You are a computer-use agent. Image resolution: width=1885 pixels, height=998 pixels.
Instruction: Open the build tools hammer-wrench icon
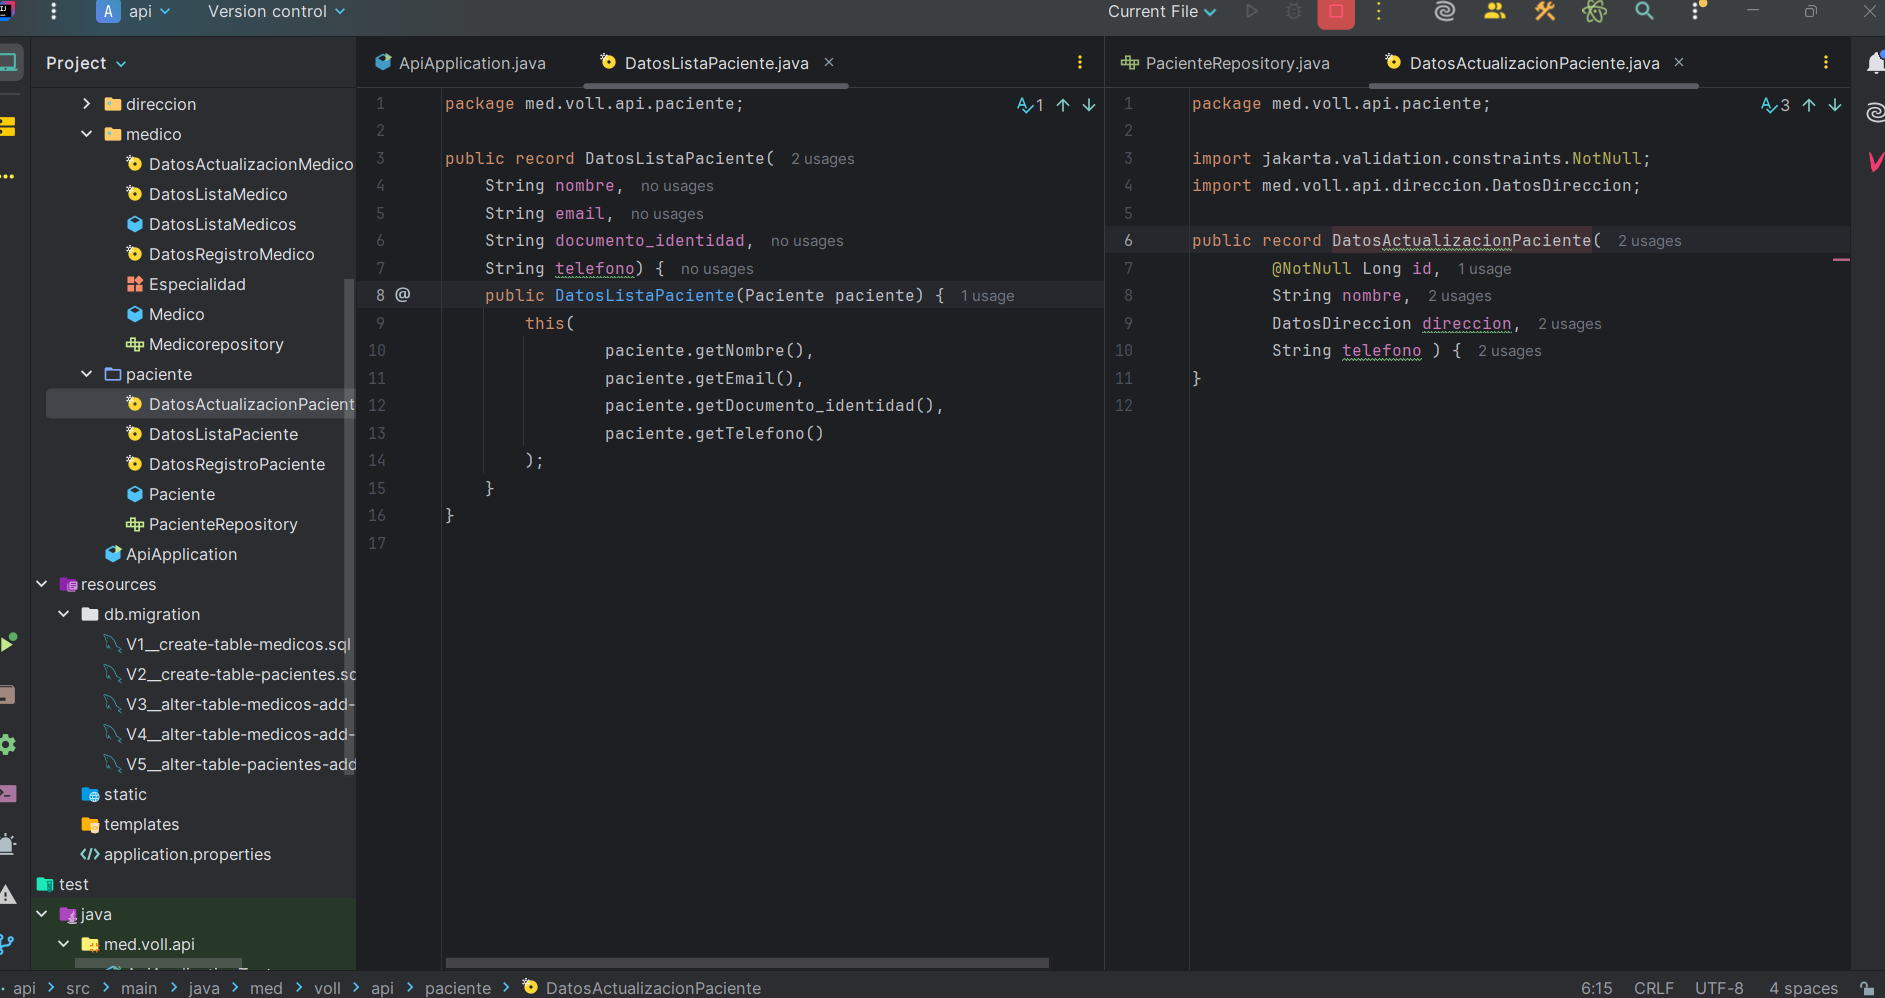click(x=1545, y=11)
